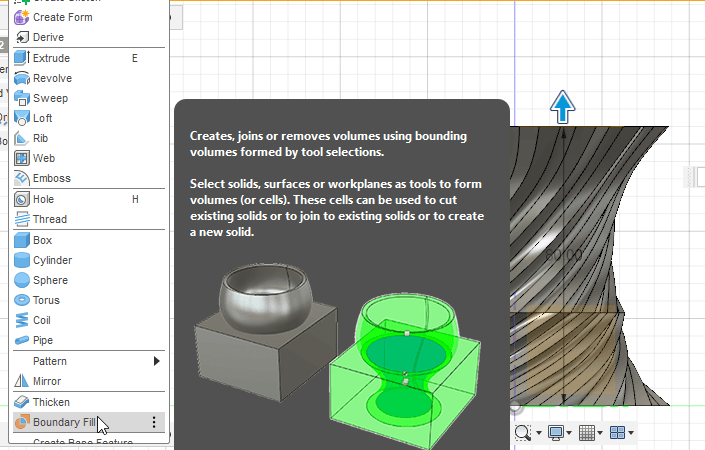Click the blue up arrow manipulator

tap(562, 107)
